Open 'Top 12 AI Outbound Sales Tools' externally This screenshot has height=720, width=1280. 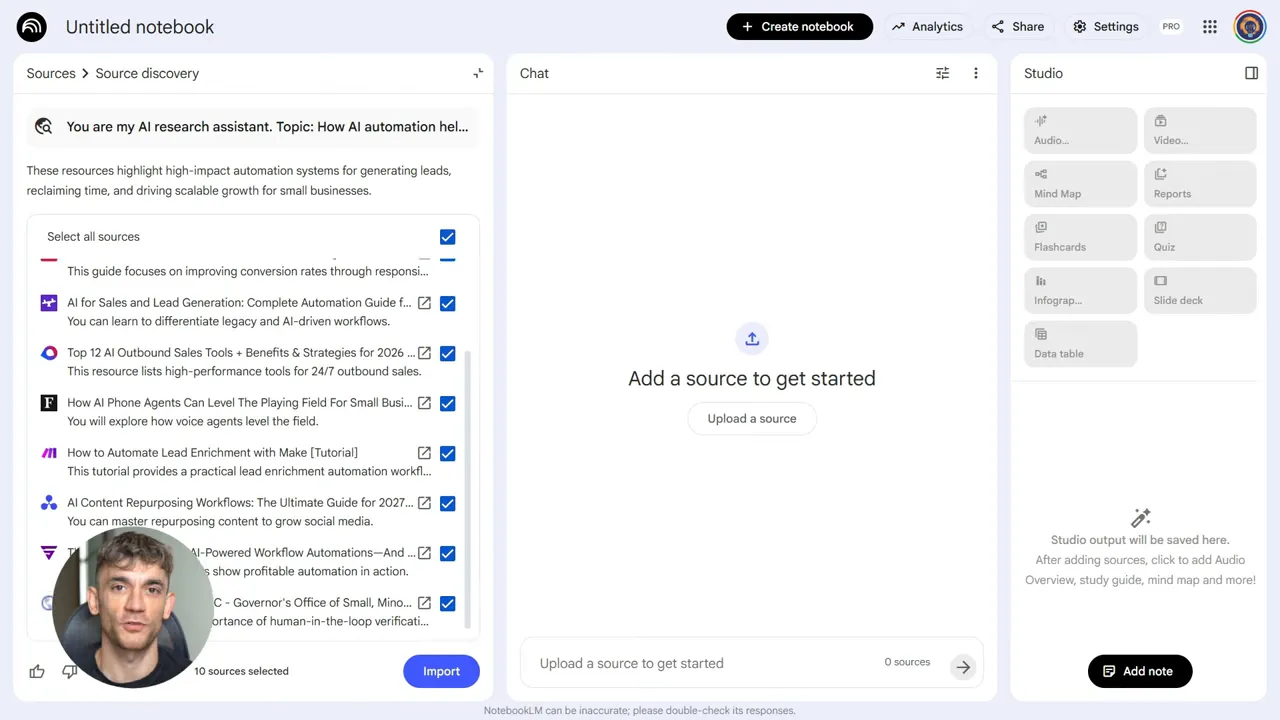424,353
